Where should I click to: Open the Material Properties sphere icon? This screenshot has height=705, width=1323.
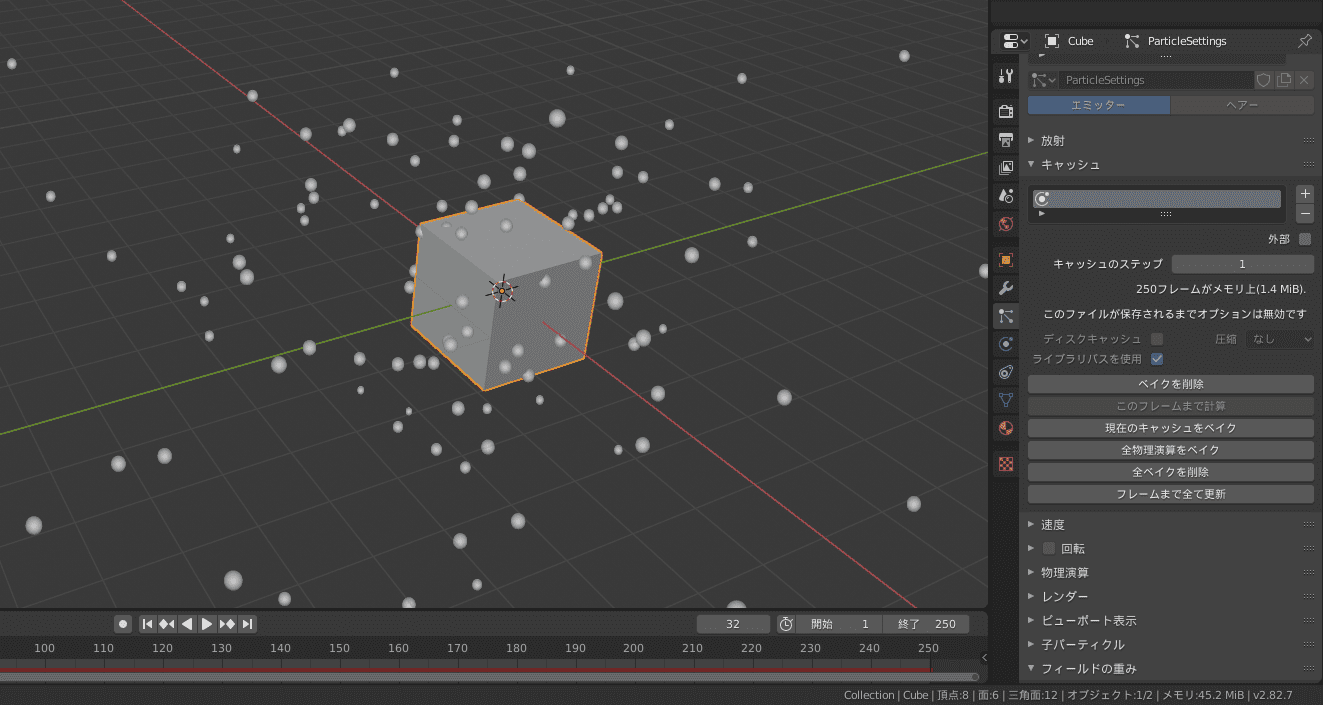coord(1005,428)
